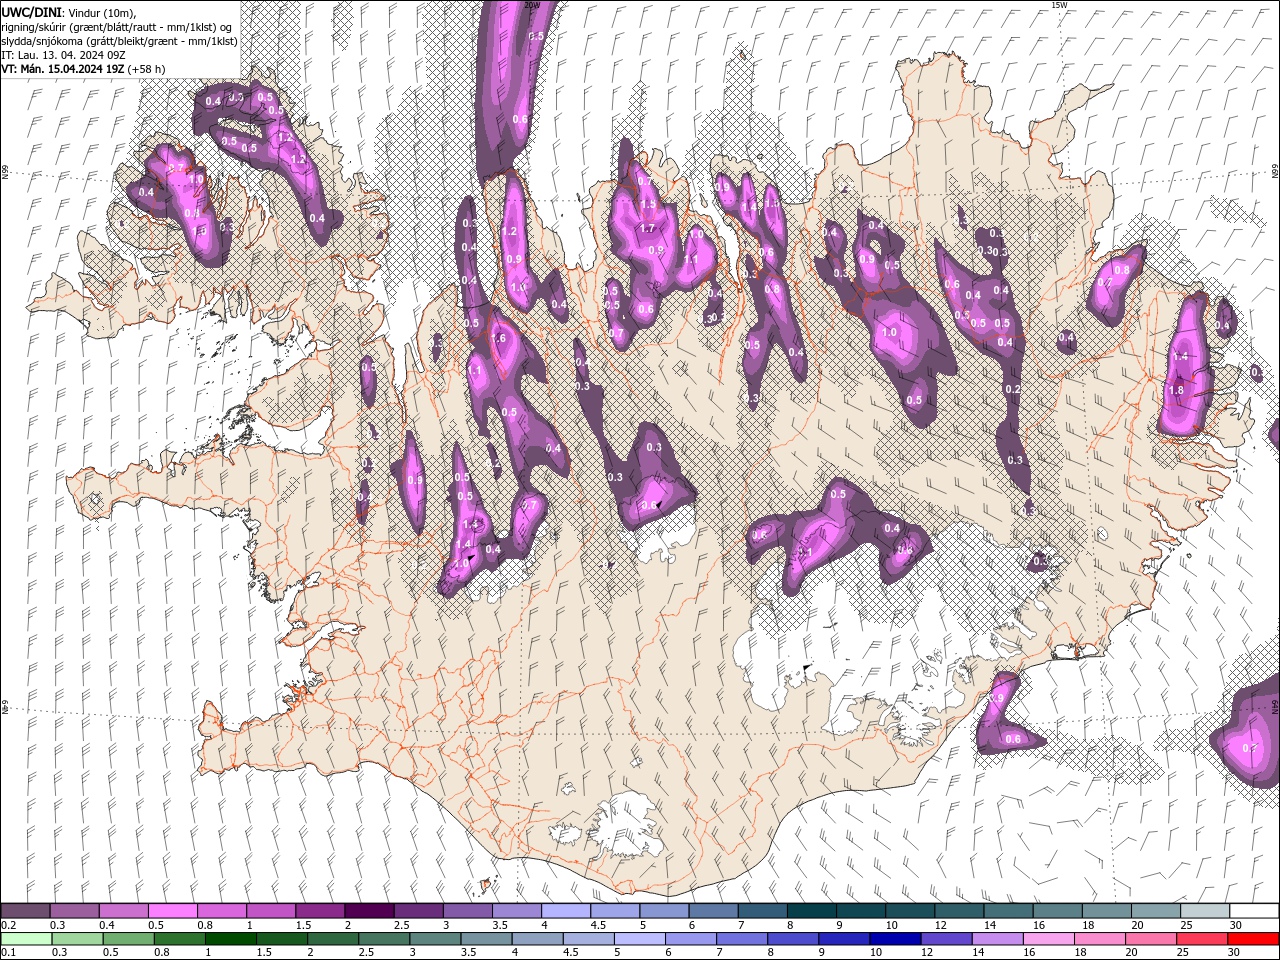Click the 'slydda/snjókoma' legend description line
Viewport: 1280px width, 960px height.
pyautogui.click(x=119, y=41)
